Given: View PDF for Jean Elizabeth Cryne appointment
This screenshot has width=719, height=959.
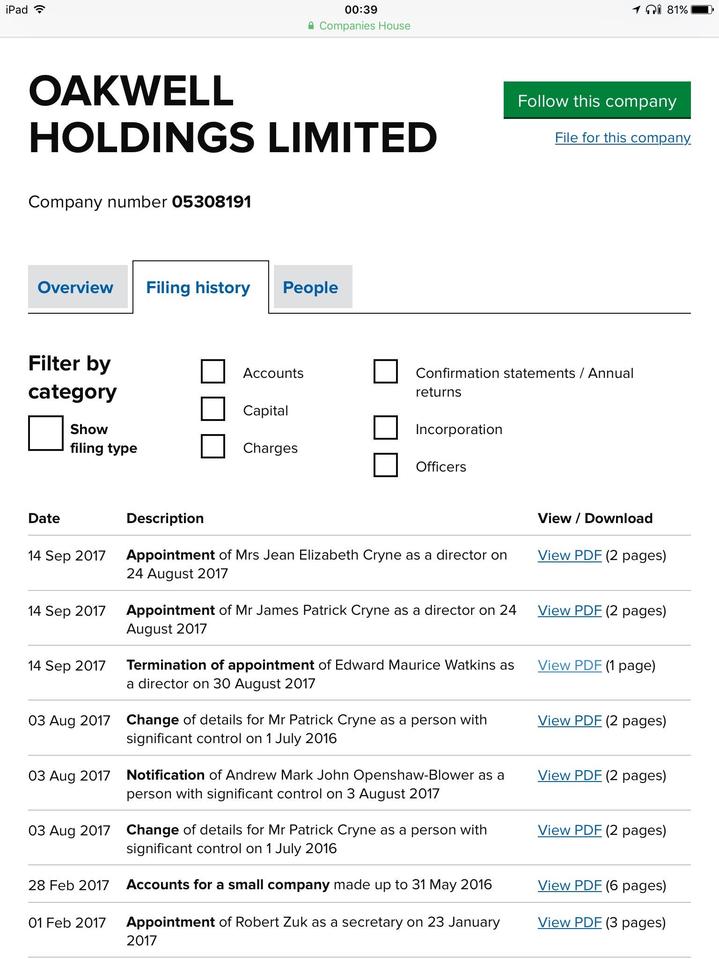Looking at the screenshot, I should pyautogui.click(x=569, y=555).
